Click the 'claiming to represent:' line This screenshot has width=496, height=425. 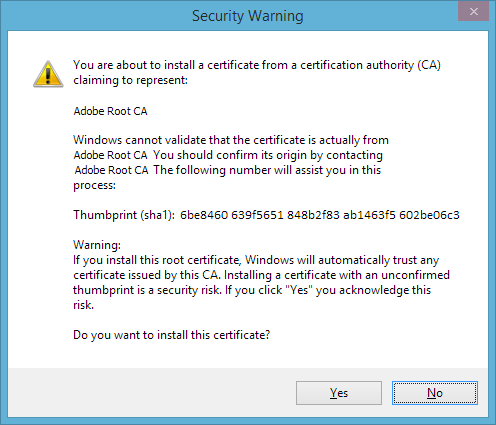point(130,80)
